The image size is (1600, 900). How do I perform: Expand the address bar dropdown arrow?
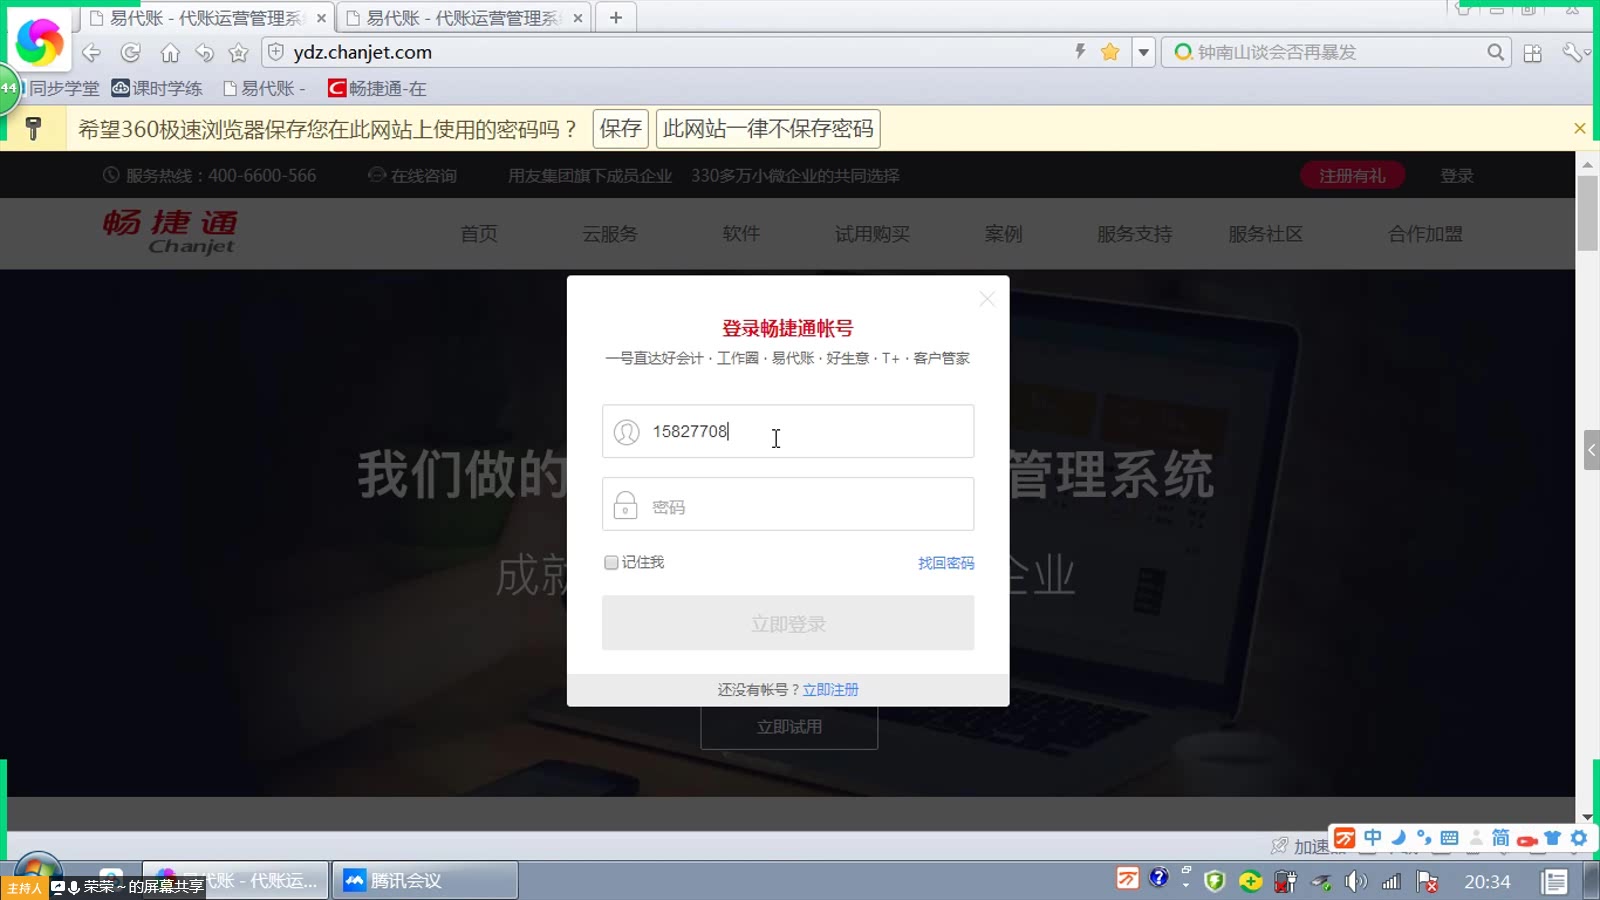pyautogui.click(x=1143, y=52)
